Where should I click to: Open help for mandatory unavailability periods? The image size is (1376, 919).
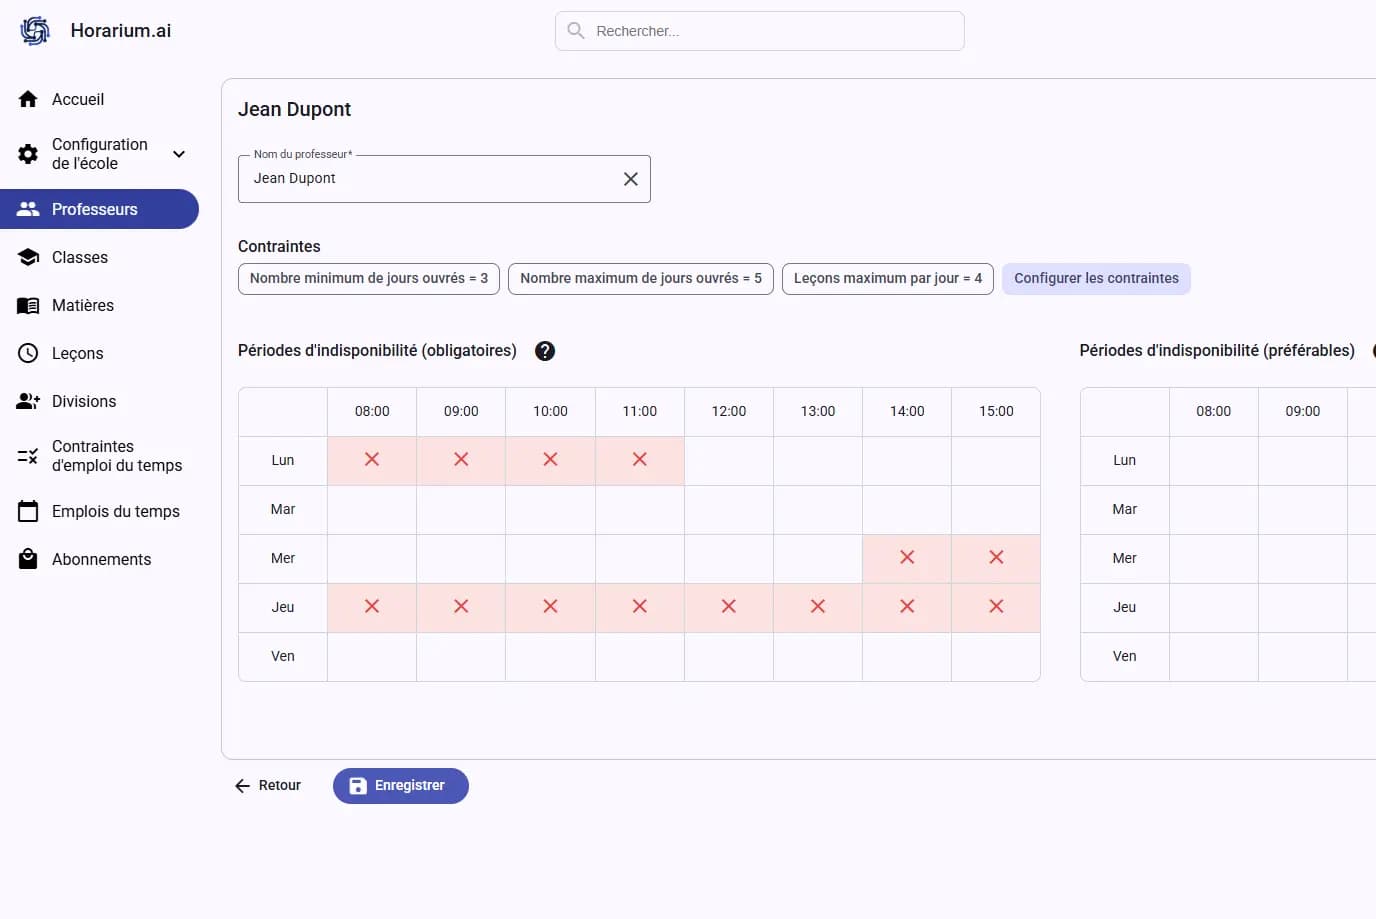545,351
